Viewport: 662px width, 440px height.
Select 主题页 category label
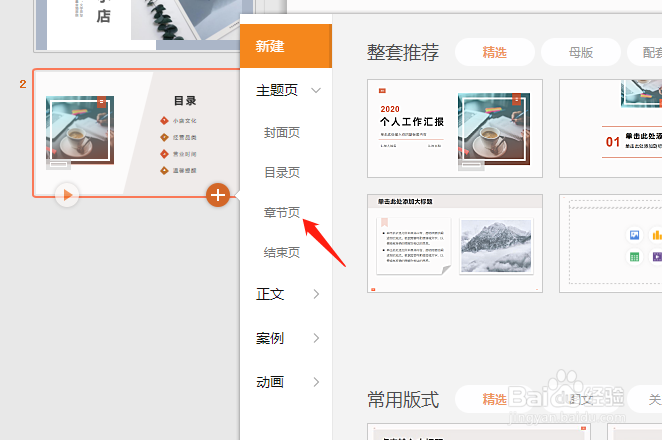277,90
